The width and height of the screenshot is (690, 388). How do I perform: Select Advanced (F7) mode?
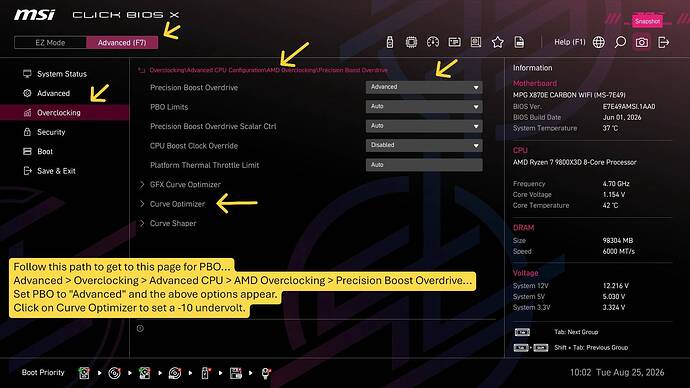(x=122, y=43)
